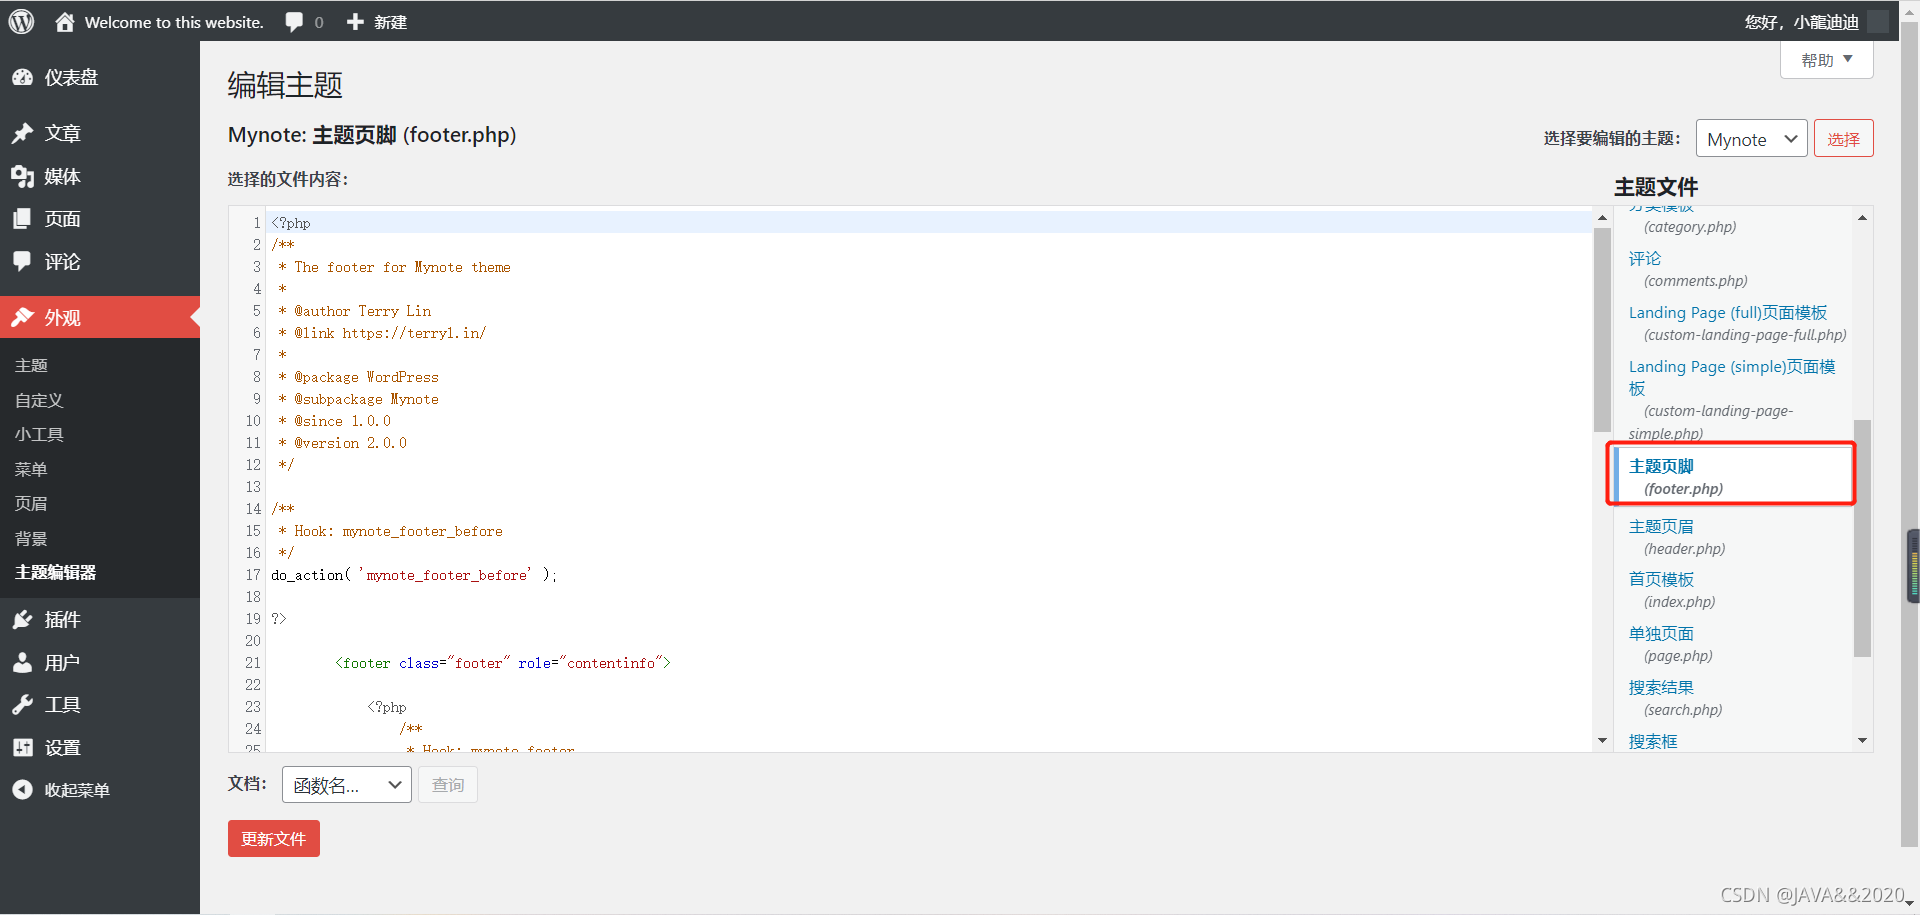Viewport: 1920px width, 915px height.
Task: Click the Pages icon in sidebar
Action: (22, 219)
